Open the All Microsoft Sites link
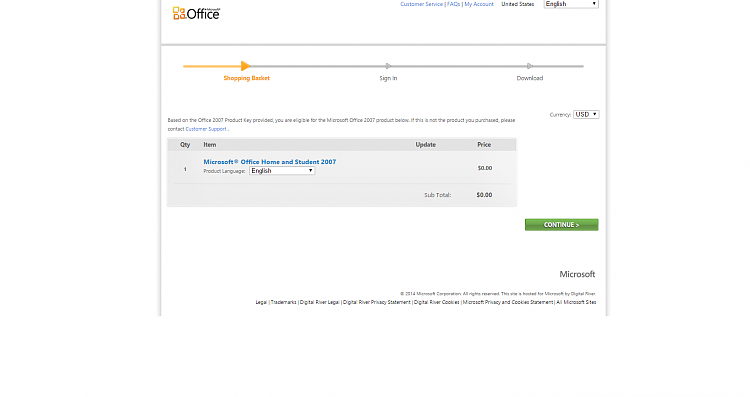750x397 pixels. pyautogui.click(x=576, y=302)
